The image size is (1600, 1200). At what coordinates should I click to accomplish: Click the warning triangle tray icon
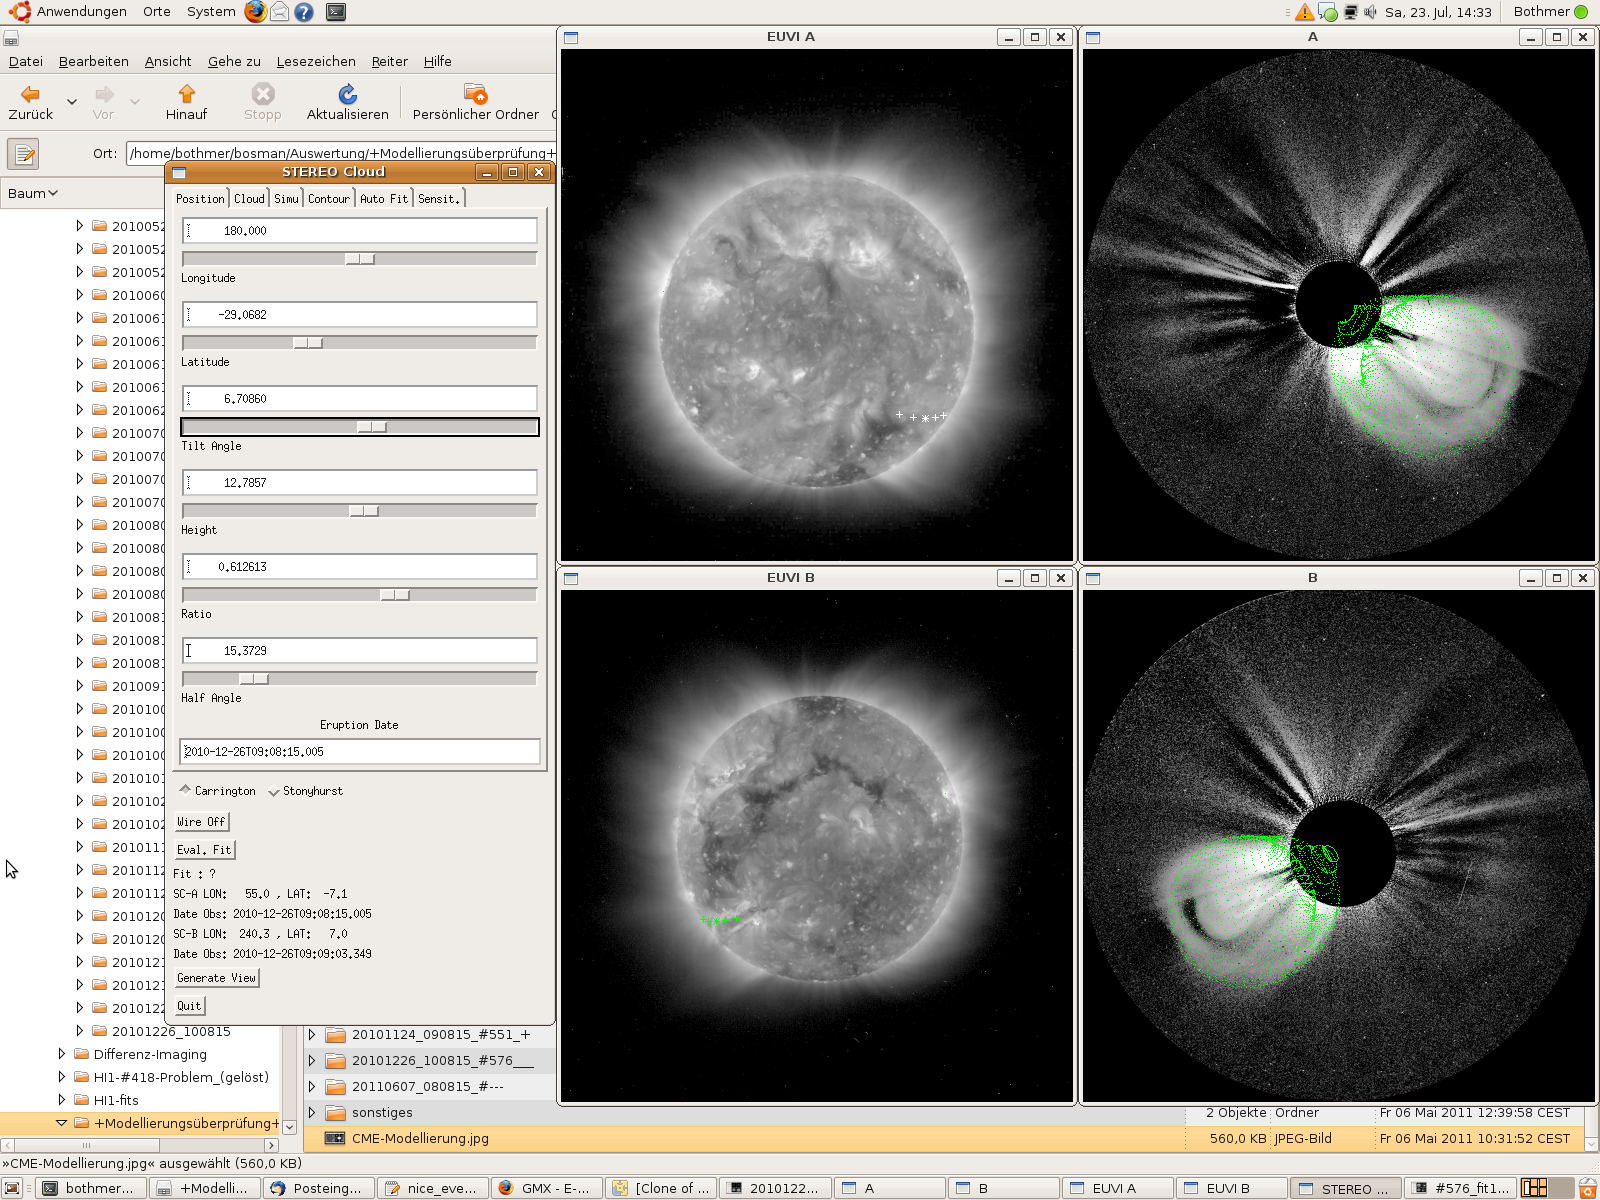pos(1305,12)
